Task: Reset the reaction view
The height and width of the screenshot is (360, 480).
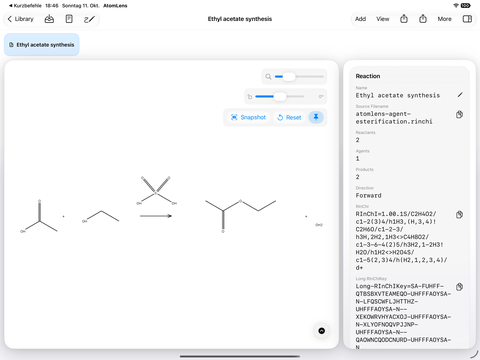Action: 289,117
